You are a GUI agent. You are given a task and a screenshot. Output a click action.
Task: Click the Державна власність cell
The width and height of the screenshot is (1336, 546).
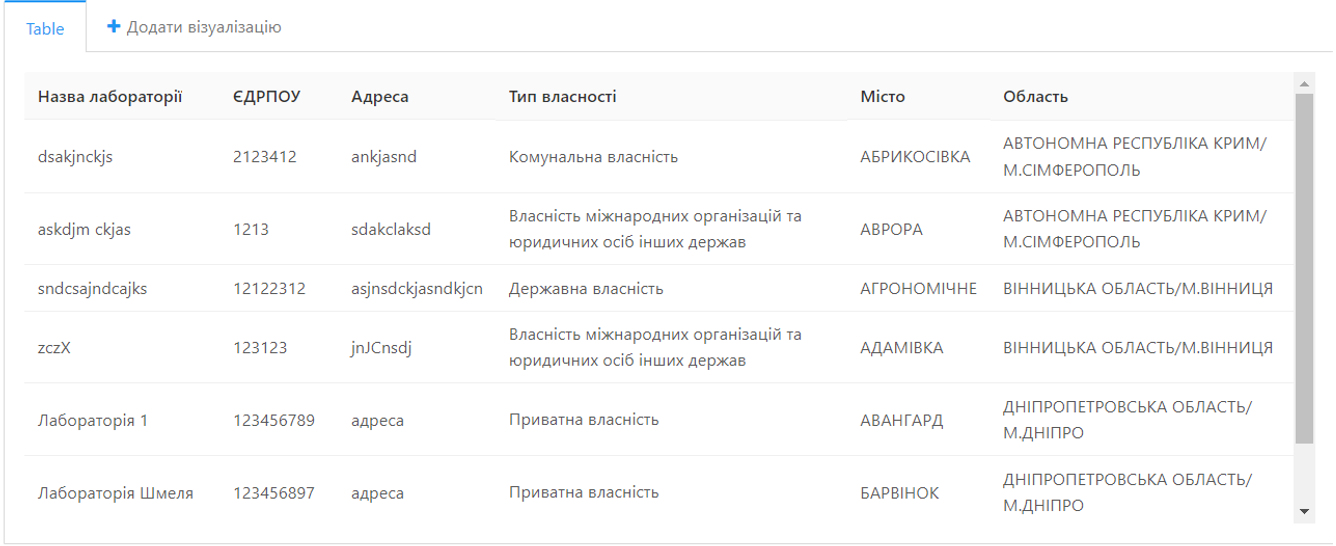tap(586, 289)
